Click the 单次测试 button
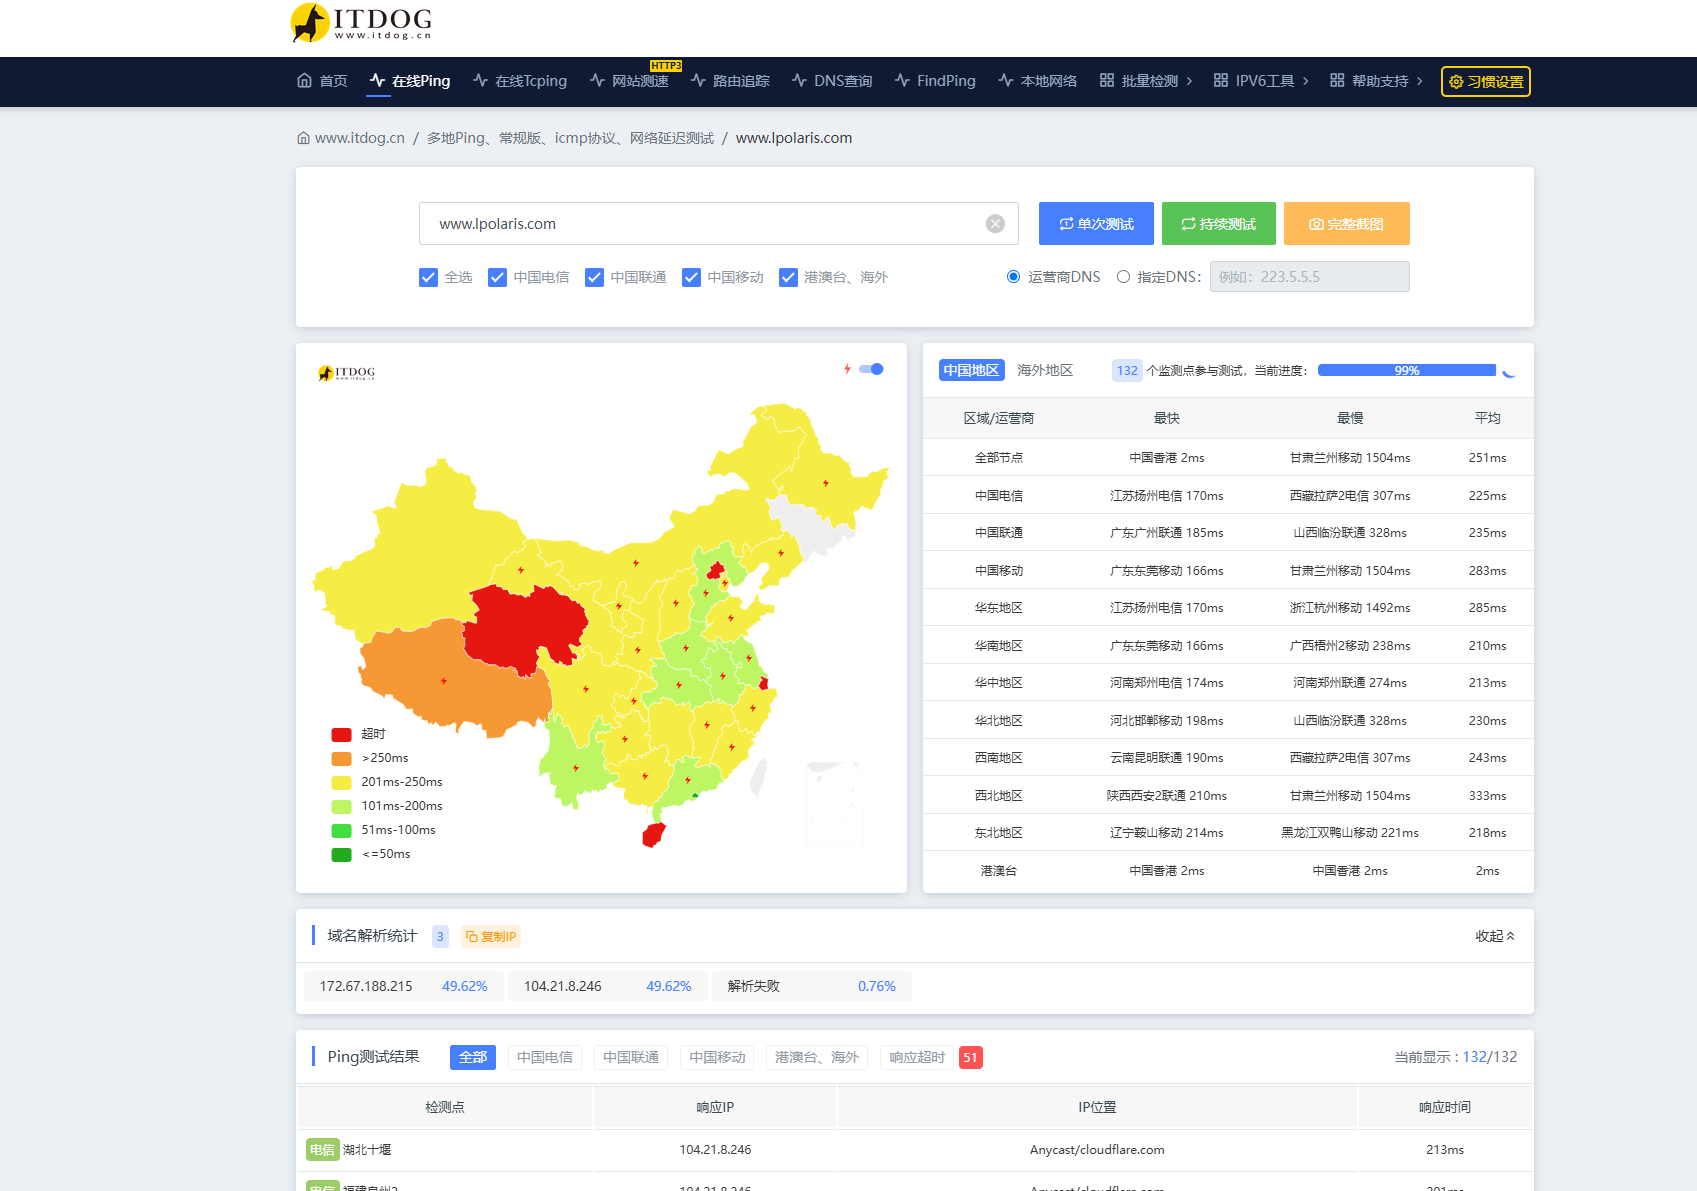This screenshot has width=1697, height=1191. point(1096,224)
